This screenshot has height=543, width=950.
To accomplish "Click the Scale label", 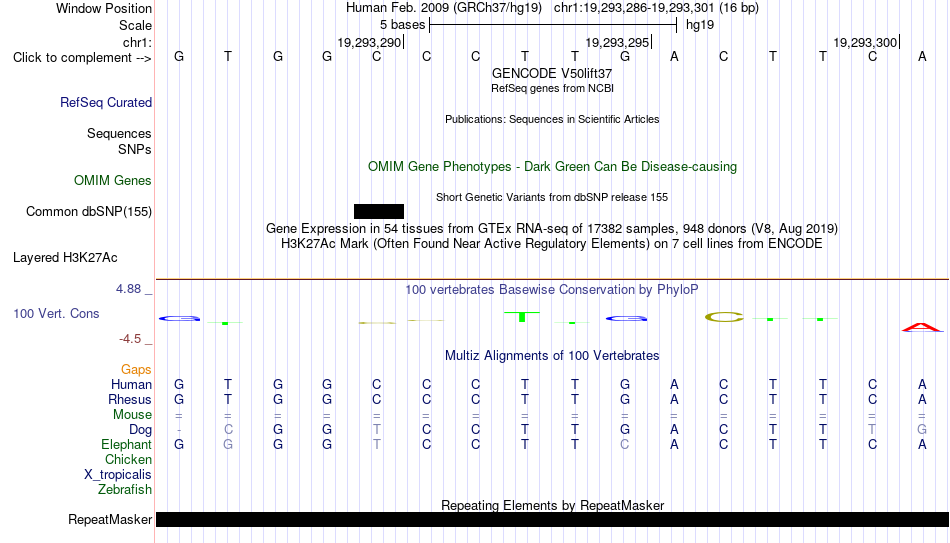I will pos(136,25).
